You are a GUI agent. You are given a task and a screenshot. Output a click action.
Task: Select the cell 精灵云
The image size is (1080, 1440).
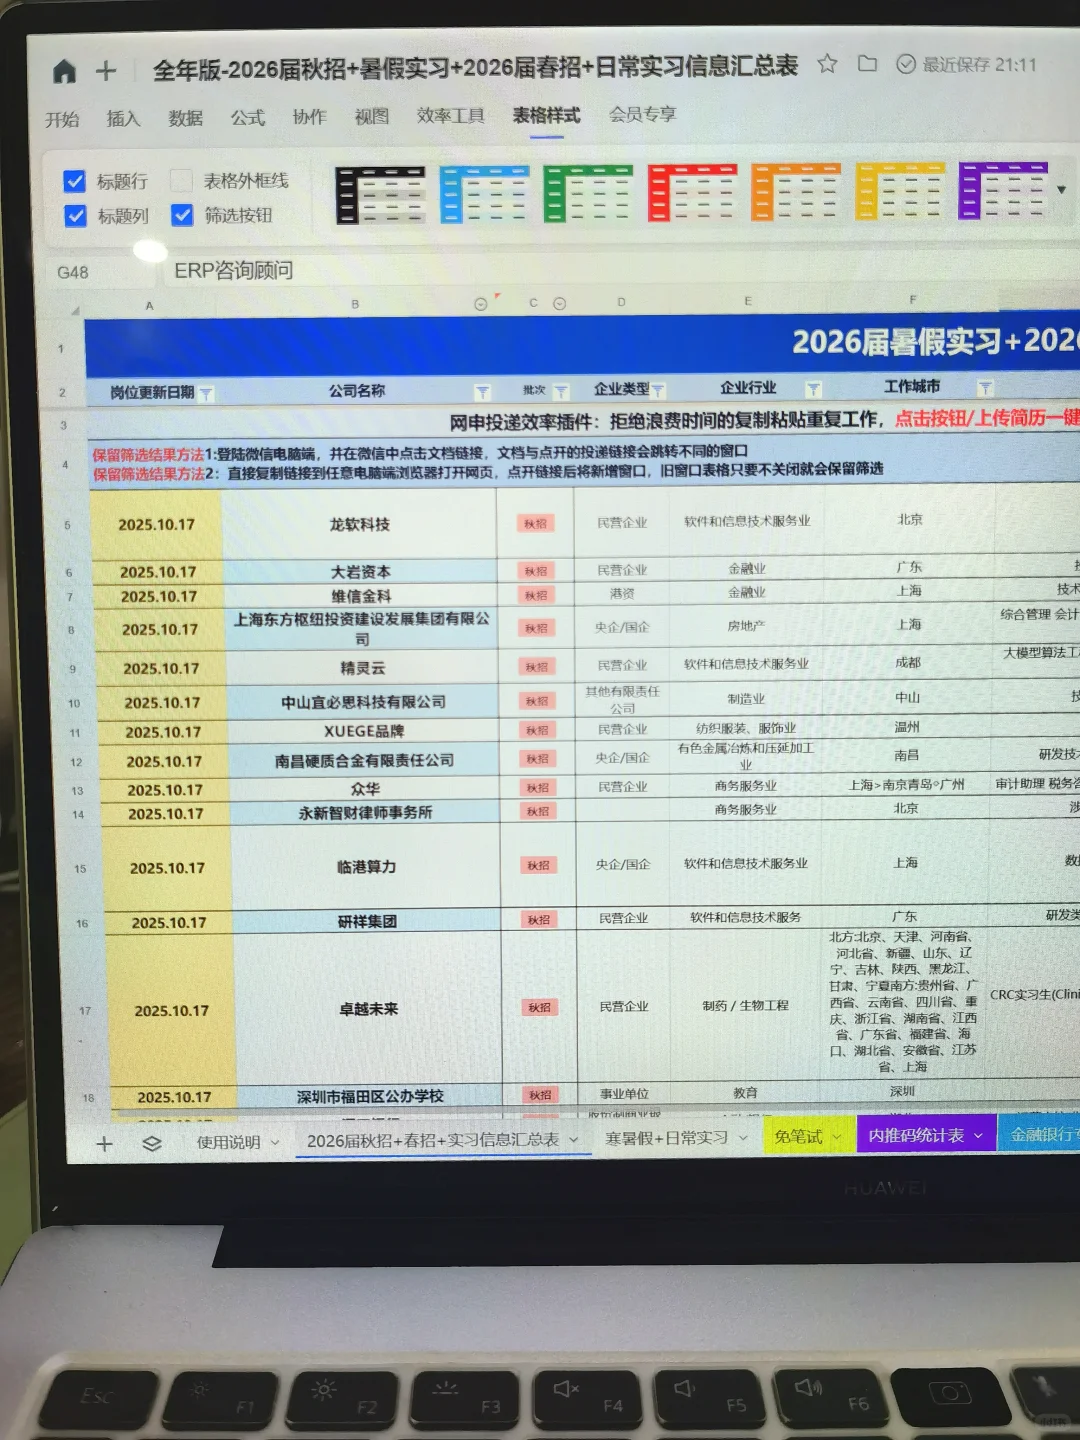pyautogui.click(x=362, y=668)
